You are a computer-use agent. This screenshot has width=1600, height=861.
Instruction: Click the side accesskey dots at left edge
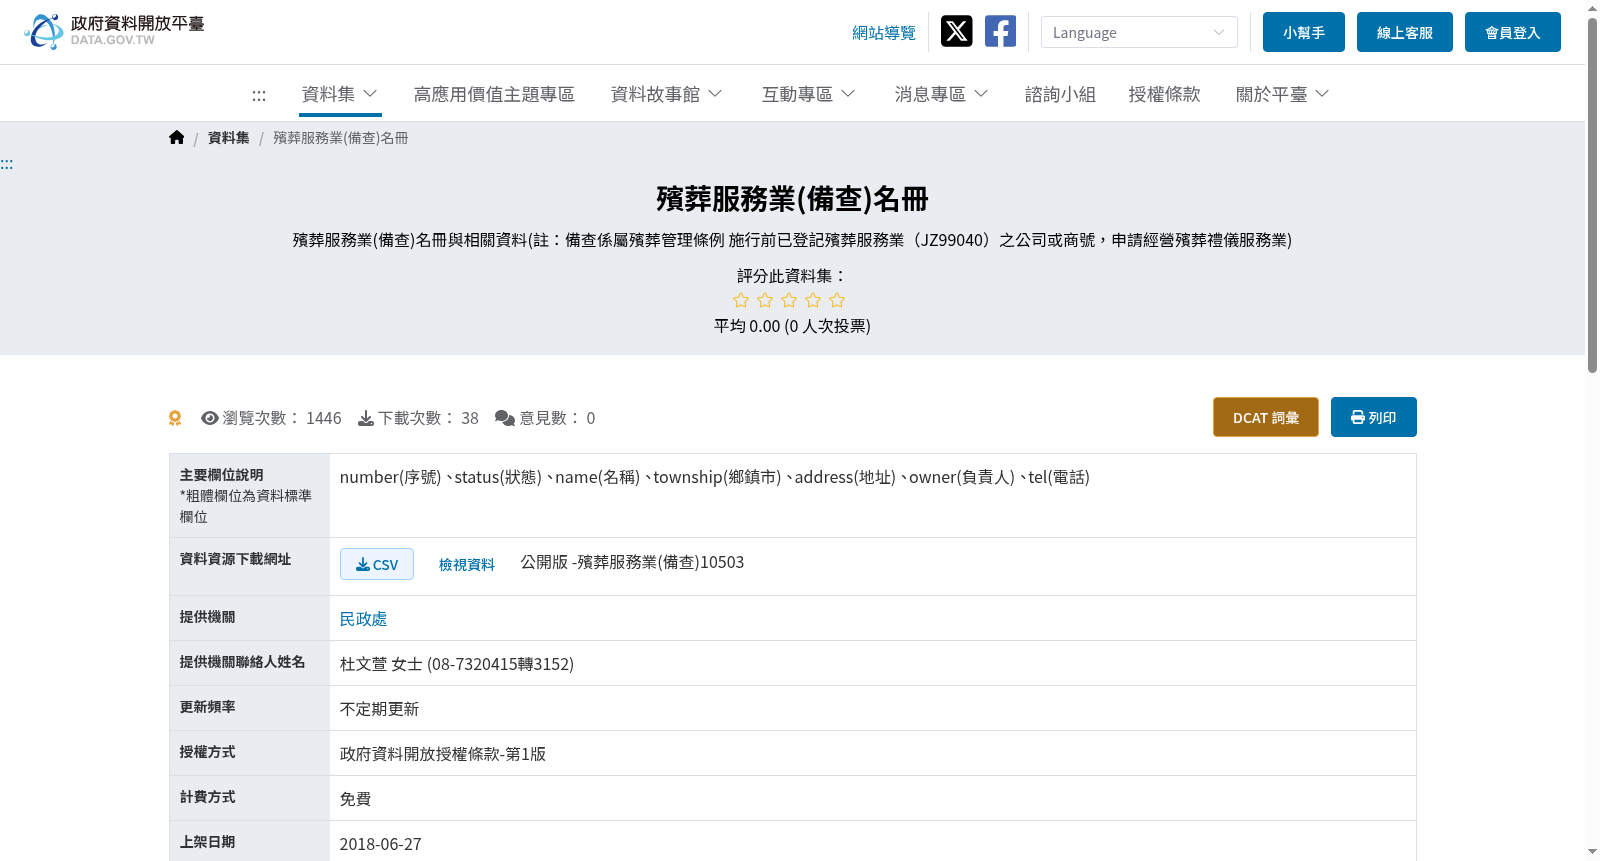pos(7,164)
